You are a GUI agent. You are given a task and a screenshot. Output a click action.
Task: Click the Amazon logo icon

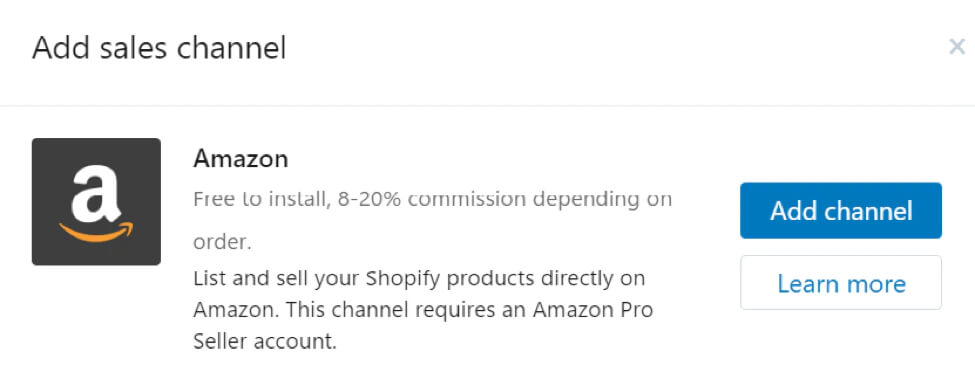coord(96,201)
